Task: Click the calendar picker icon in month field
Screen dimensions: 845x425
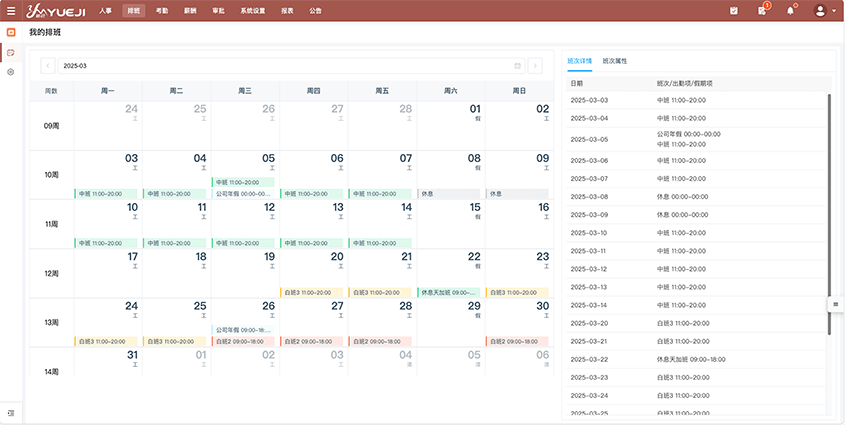Action: tap(517, 66)
